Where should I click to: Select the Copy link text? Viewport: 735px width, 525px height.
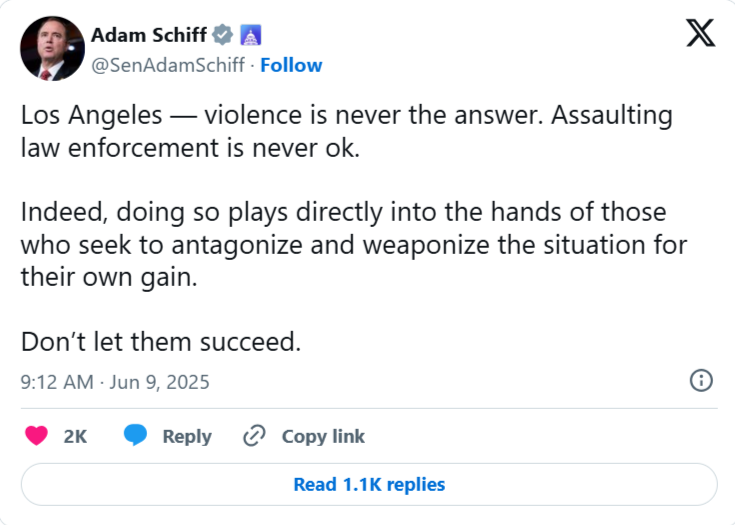coord(323,437)
